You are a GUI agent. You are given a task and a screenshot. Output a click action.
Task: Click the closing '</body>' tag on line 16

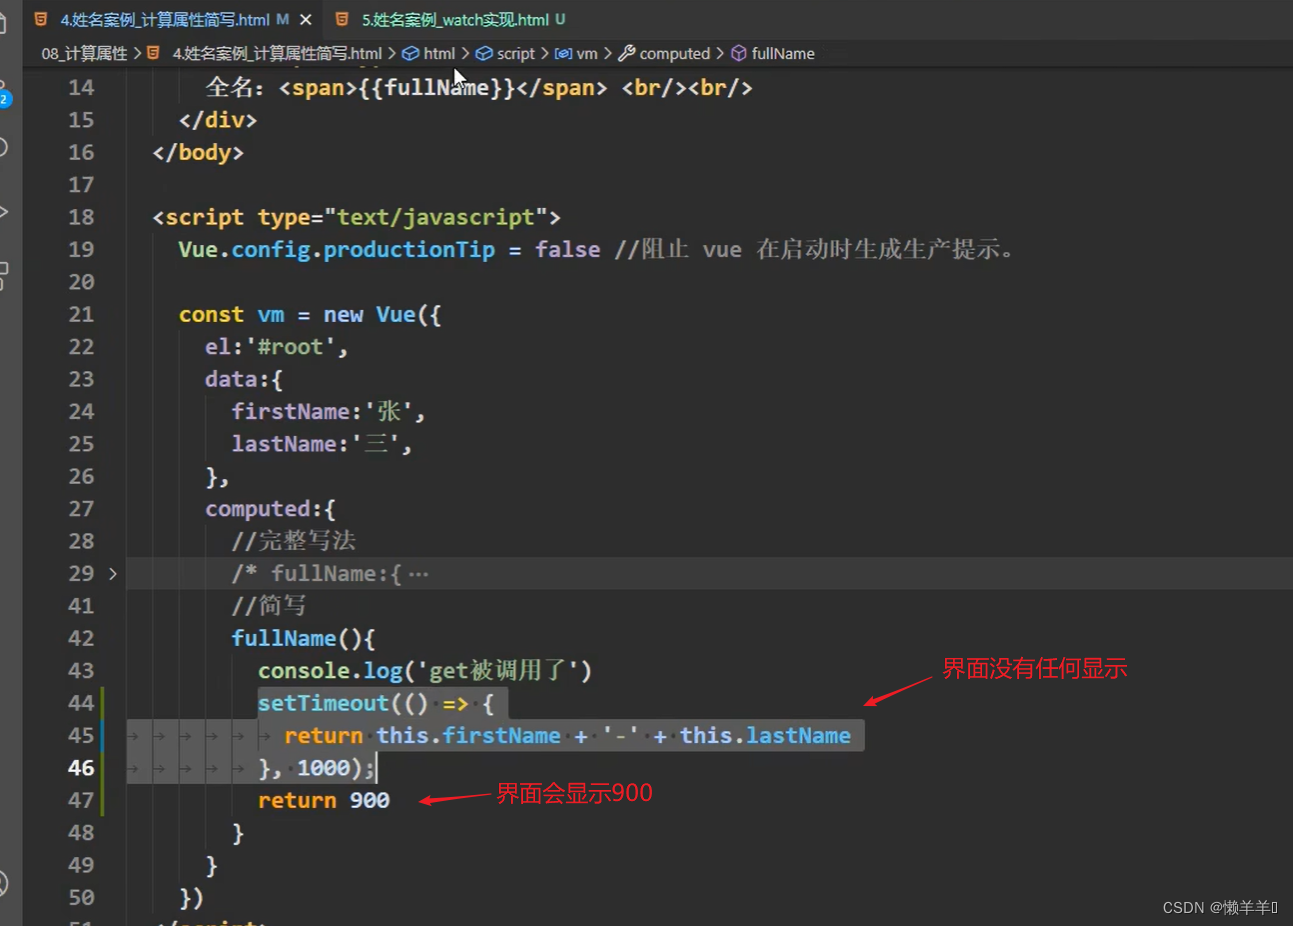(x=198, y=152)
